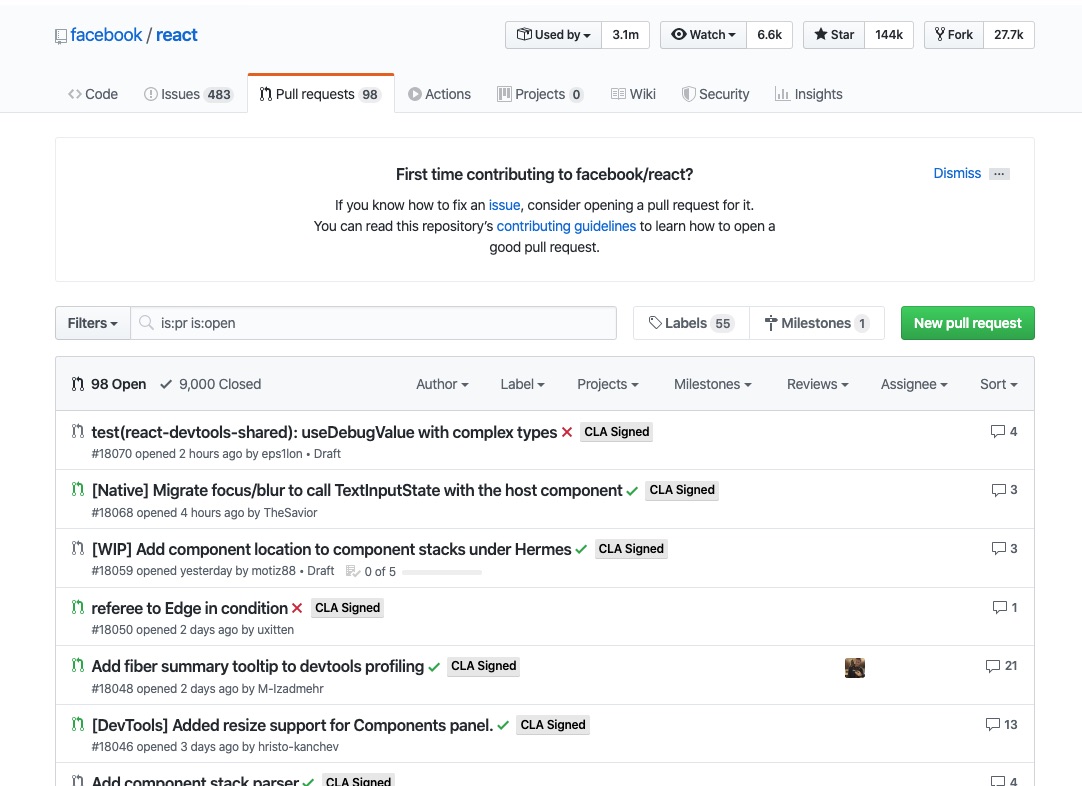Follow the contributing guidelines link

click(x=566, y=226)
